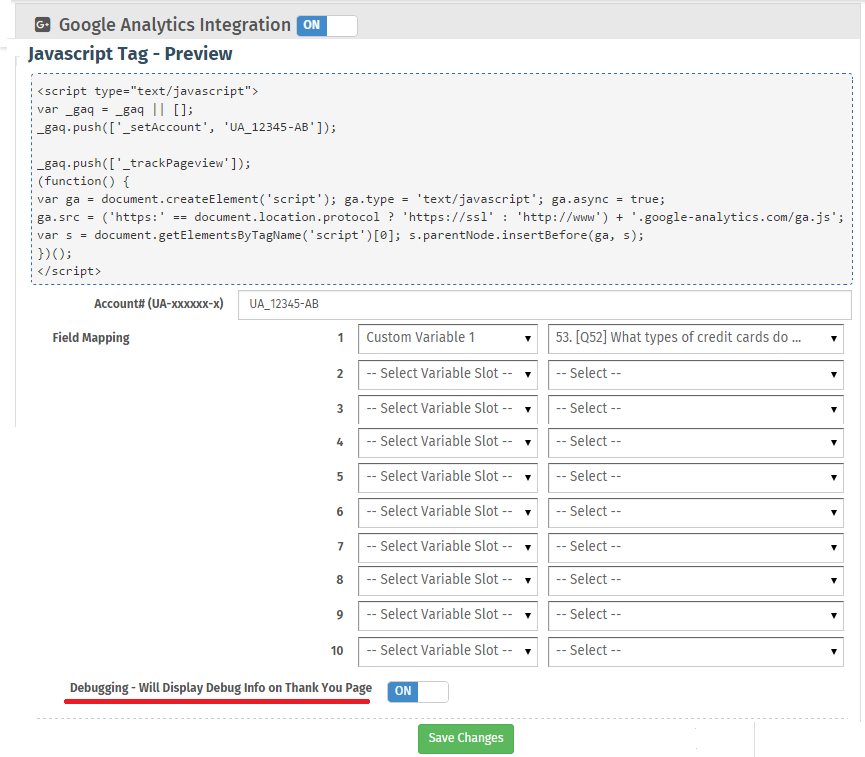Click the Debugging Thank You Page label
Image resolution: width=865 pixels, height=757 pixels.
221,688
